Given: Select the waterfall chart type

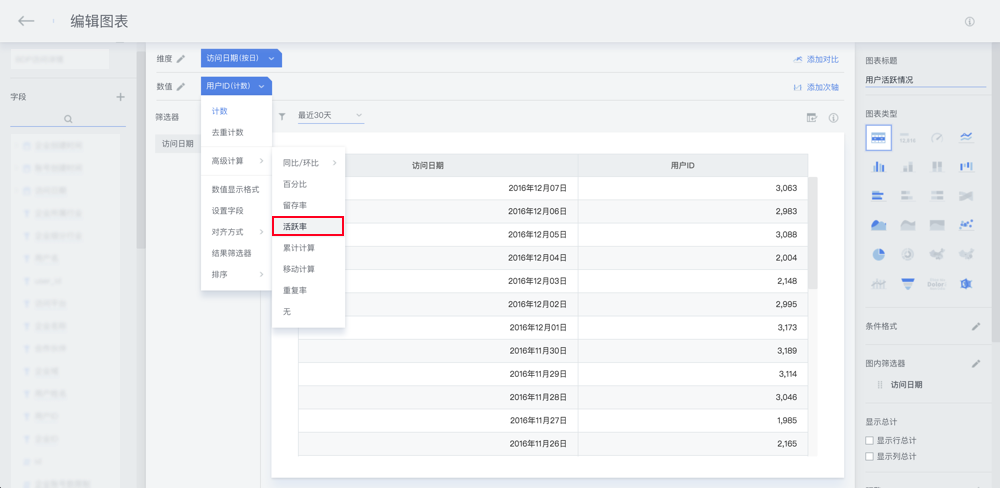Looking at the screenshot, I should 966,166.
